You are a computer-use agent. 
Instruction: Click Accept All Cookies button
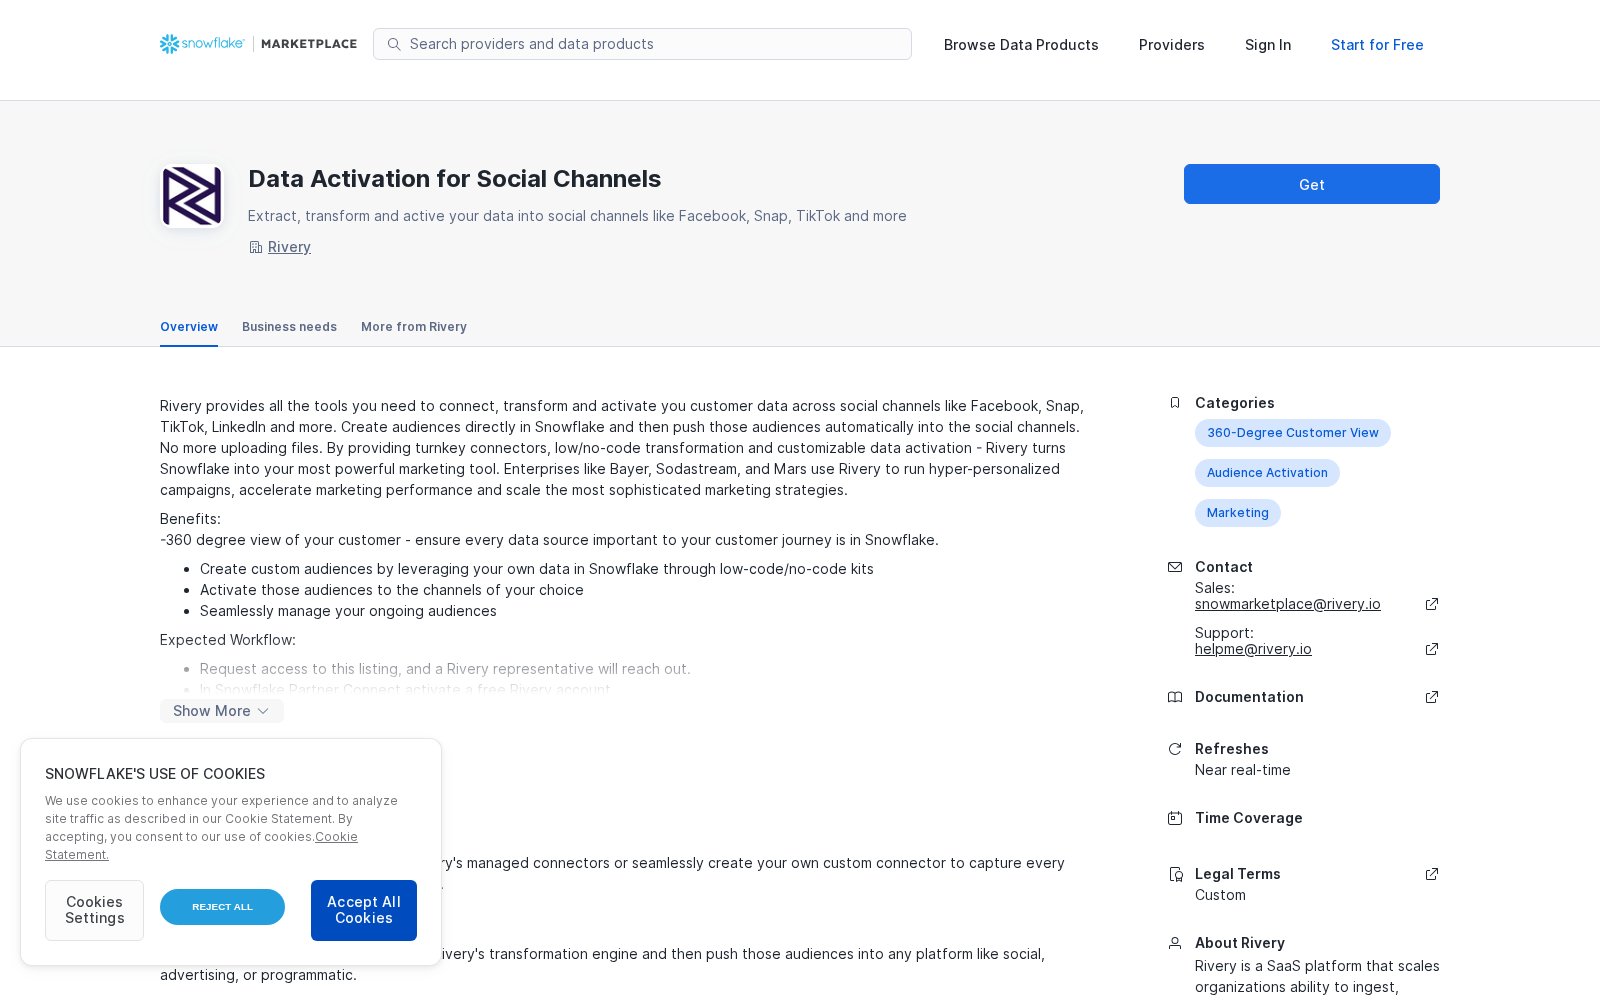[x=364, y=910]
